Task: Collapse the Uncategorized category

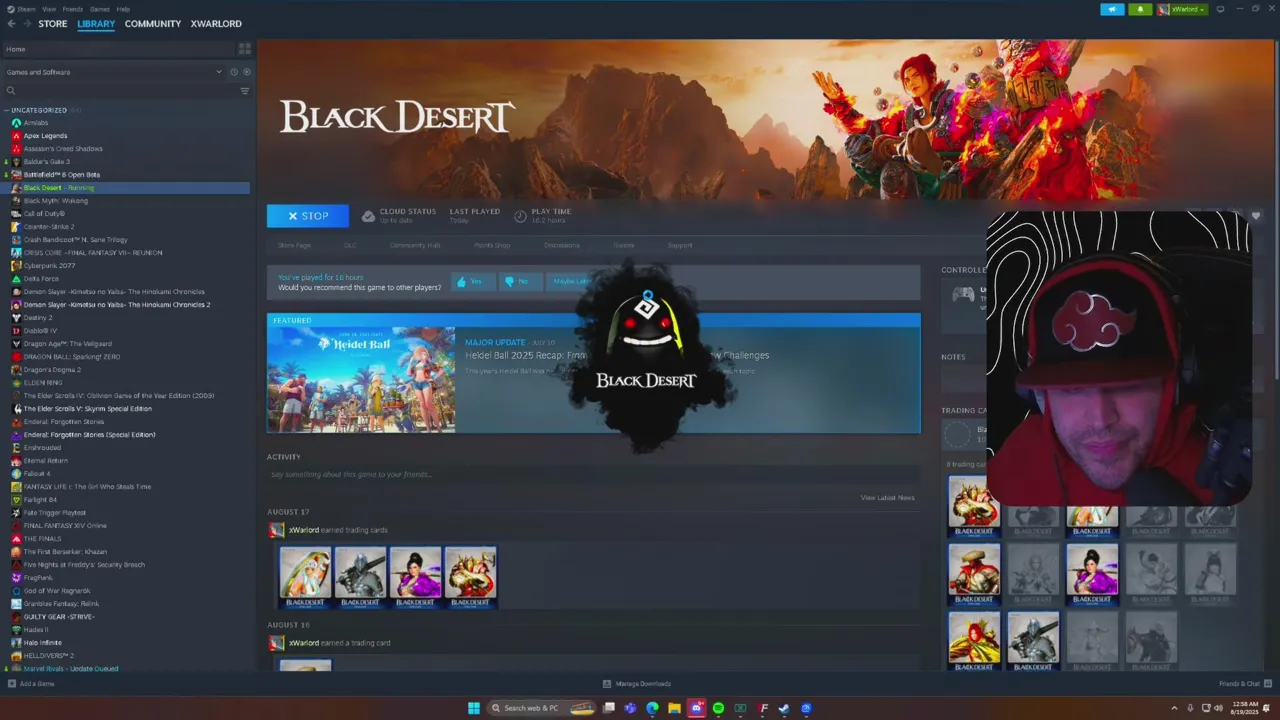Action: click(6, 110)
